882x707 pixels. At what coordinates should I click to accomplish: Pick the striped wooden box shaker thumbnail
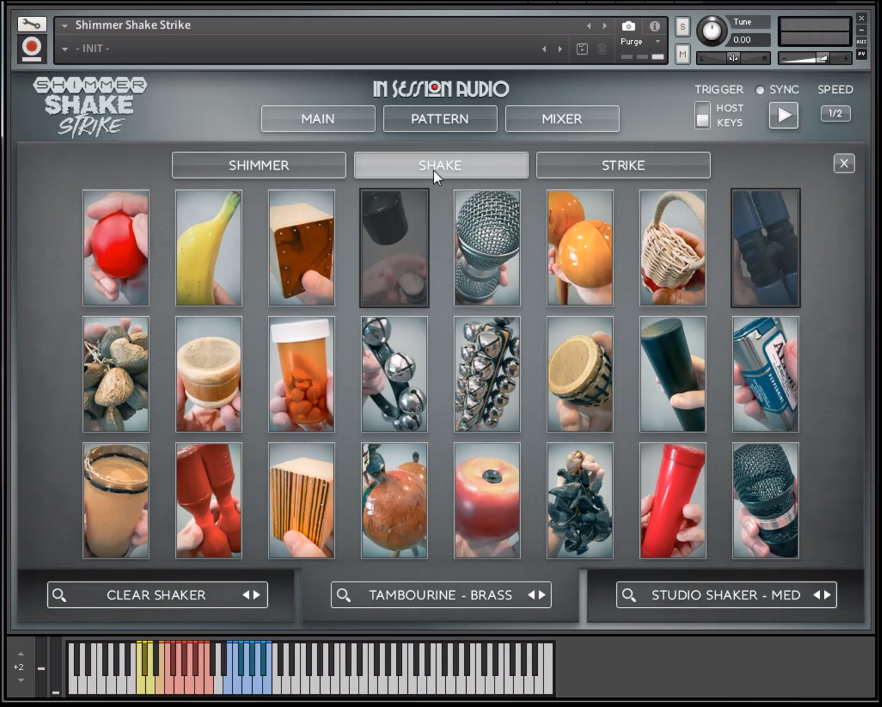(x=302, y=501)
